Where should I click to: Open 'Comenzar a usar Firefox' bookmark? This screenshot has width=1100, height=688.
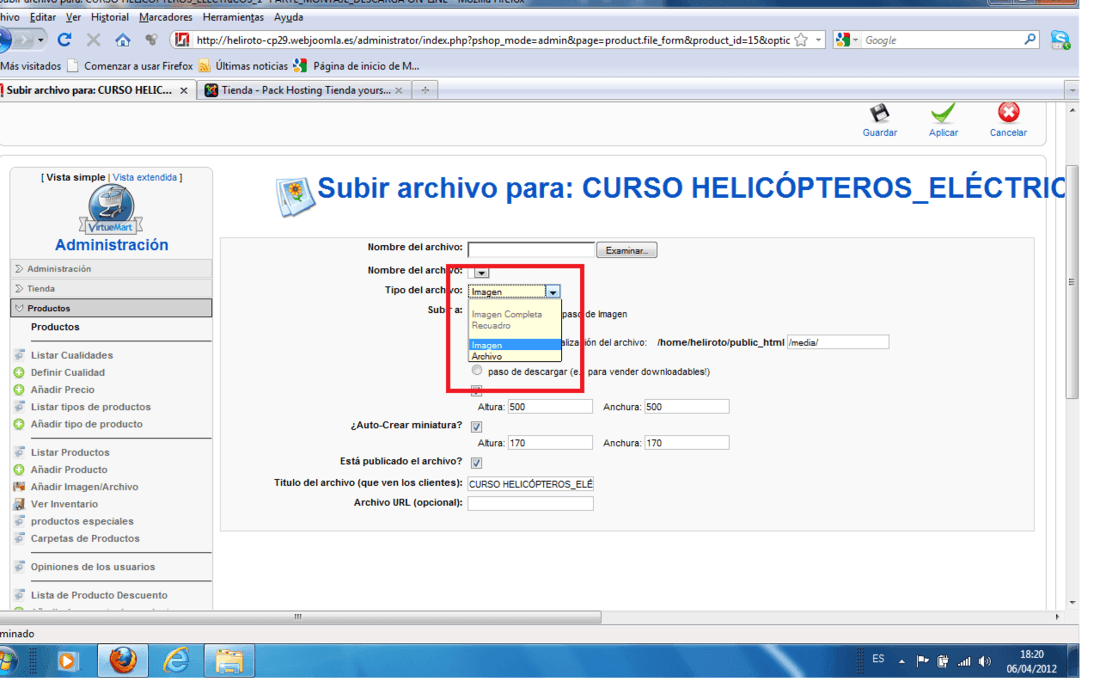(130, 66)
